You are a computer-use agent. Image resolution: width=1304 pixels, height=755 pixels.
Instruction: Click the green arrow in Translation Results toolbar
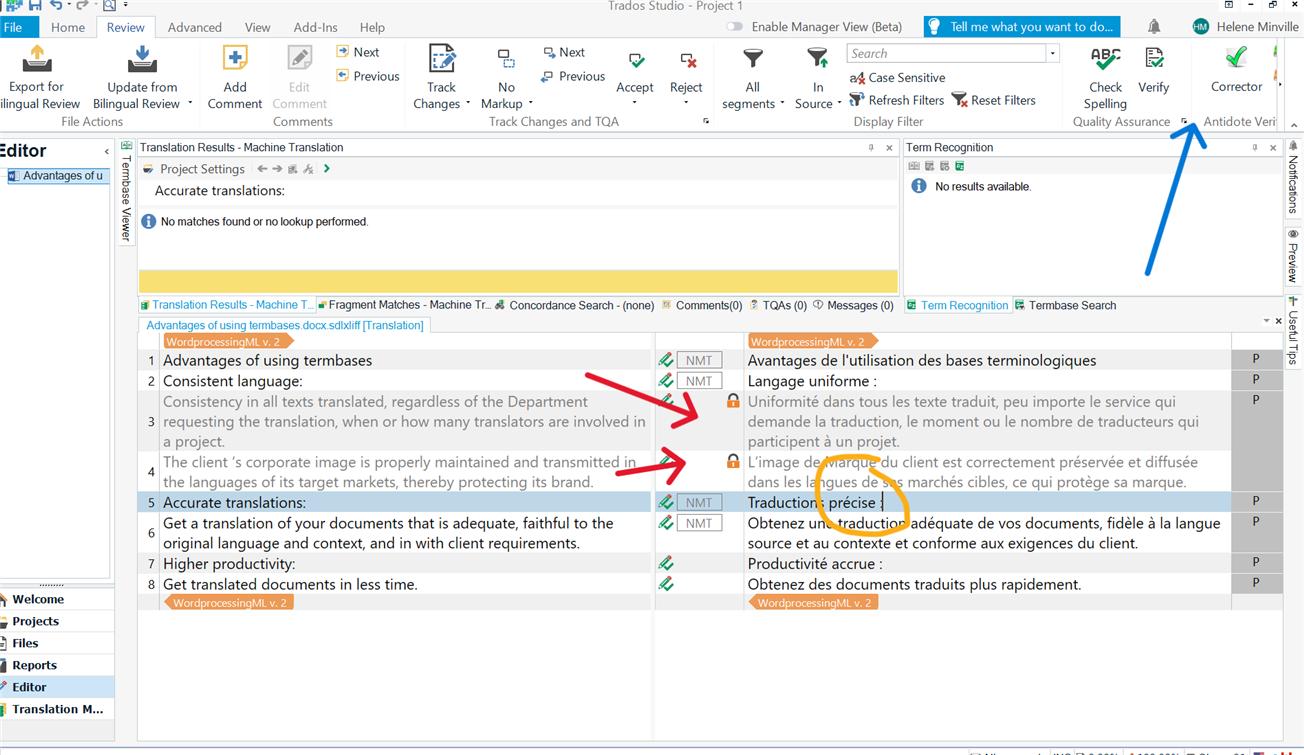click(x=327, y=169)
